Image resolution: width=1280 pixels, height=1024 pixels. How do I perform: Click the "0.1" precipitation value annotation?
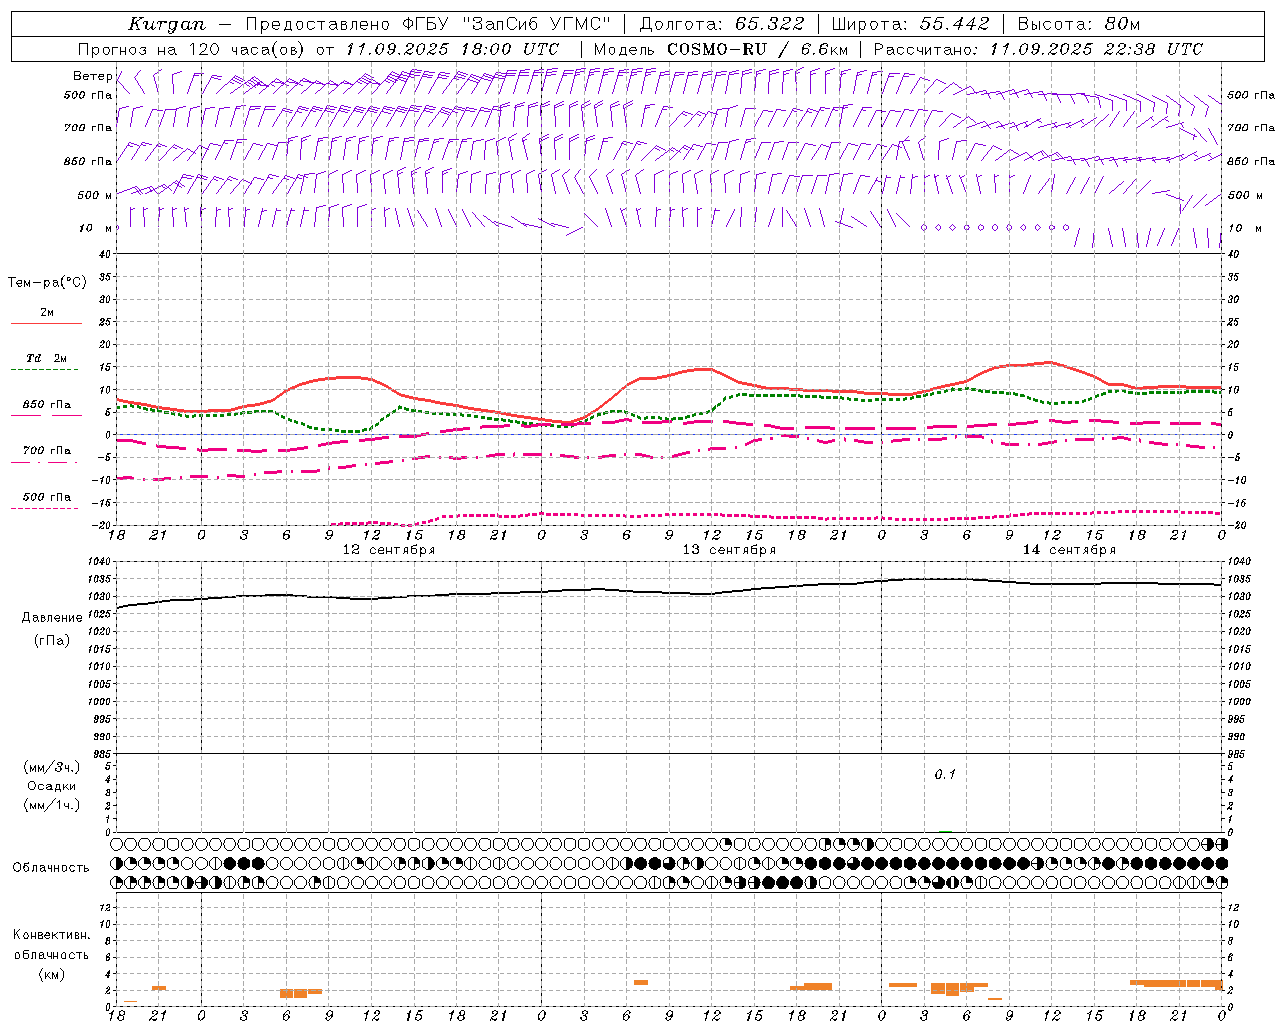click(x=945, y=775)
